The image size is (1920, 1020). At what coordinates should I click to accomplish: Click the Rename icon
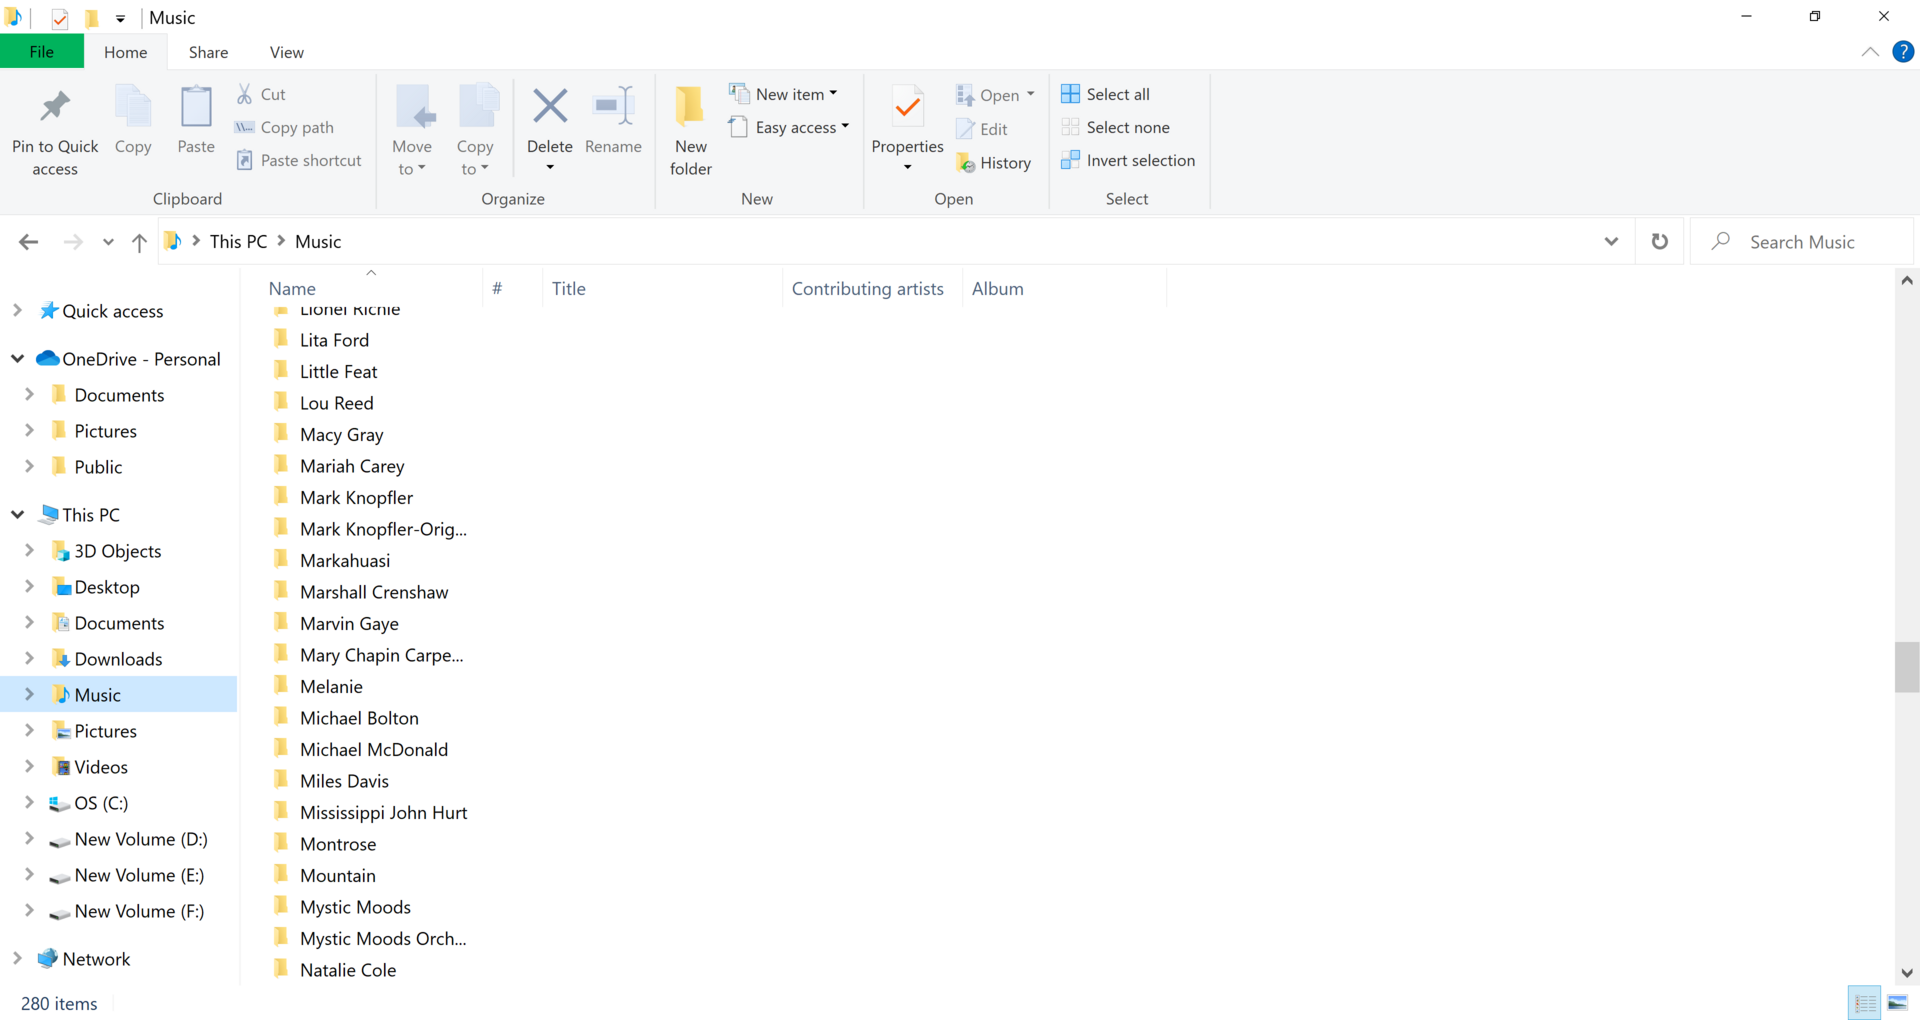pyautogui.click(x=613, y=106)
